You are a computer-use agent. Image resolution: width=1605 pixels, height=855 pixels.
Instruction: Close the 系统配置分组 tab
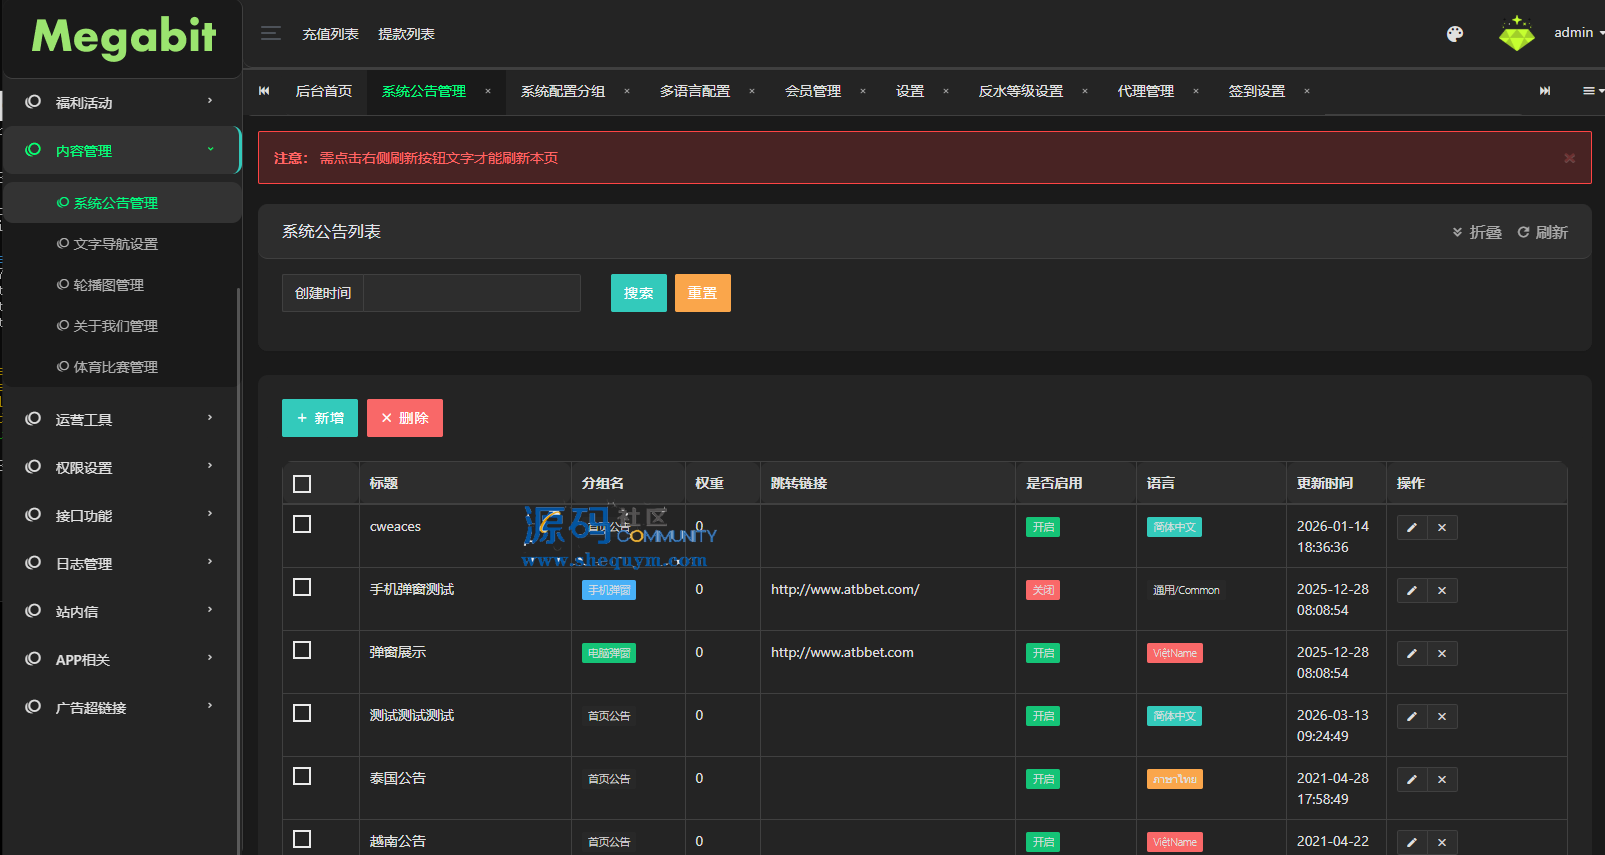coord(627,91)
